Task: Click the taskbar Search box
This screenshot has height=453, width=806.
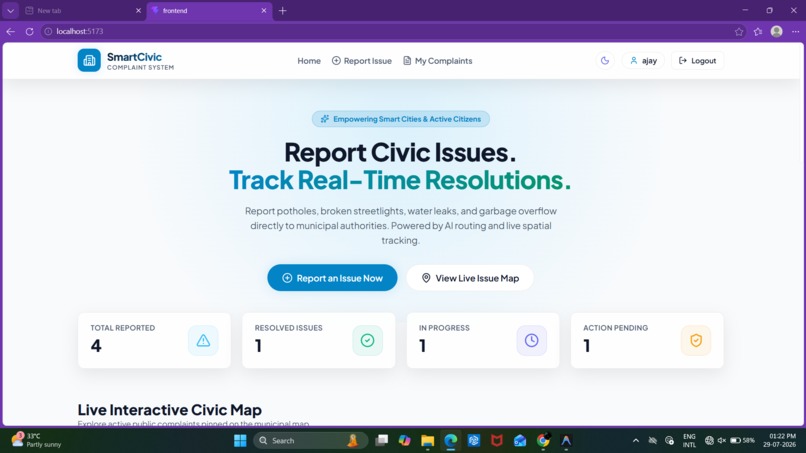Action: pyautogui.click(x=310, y=441)
